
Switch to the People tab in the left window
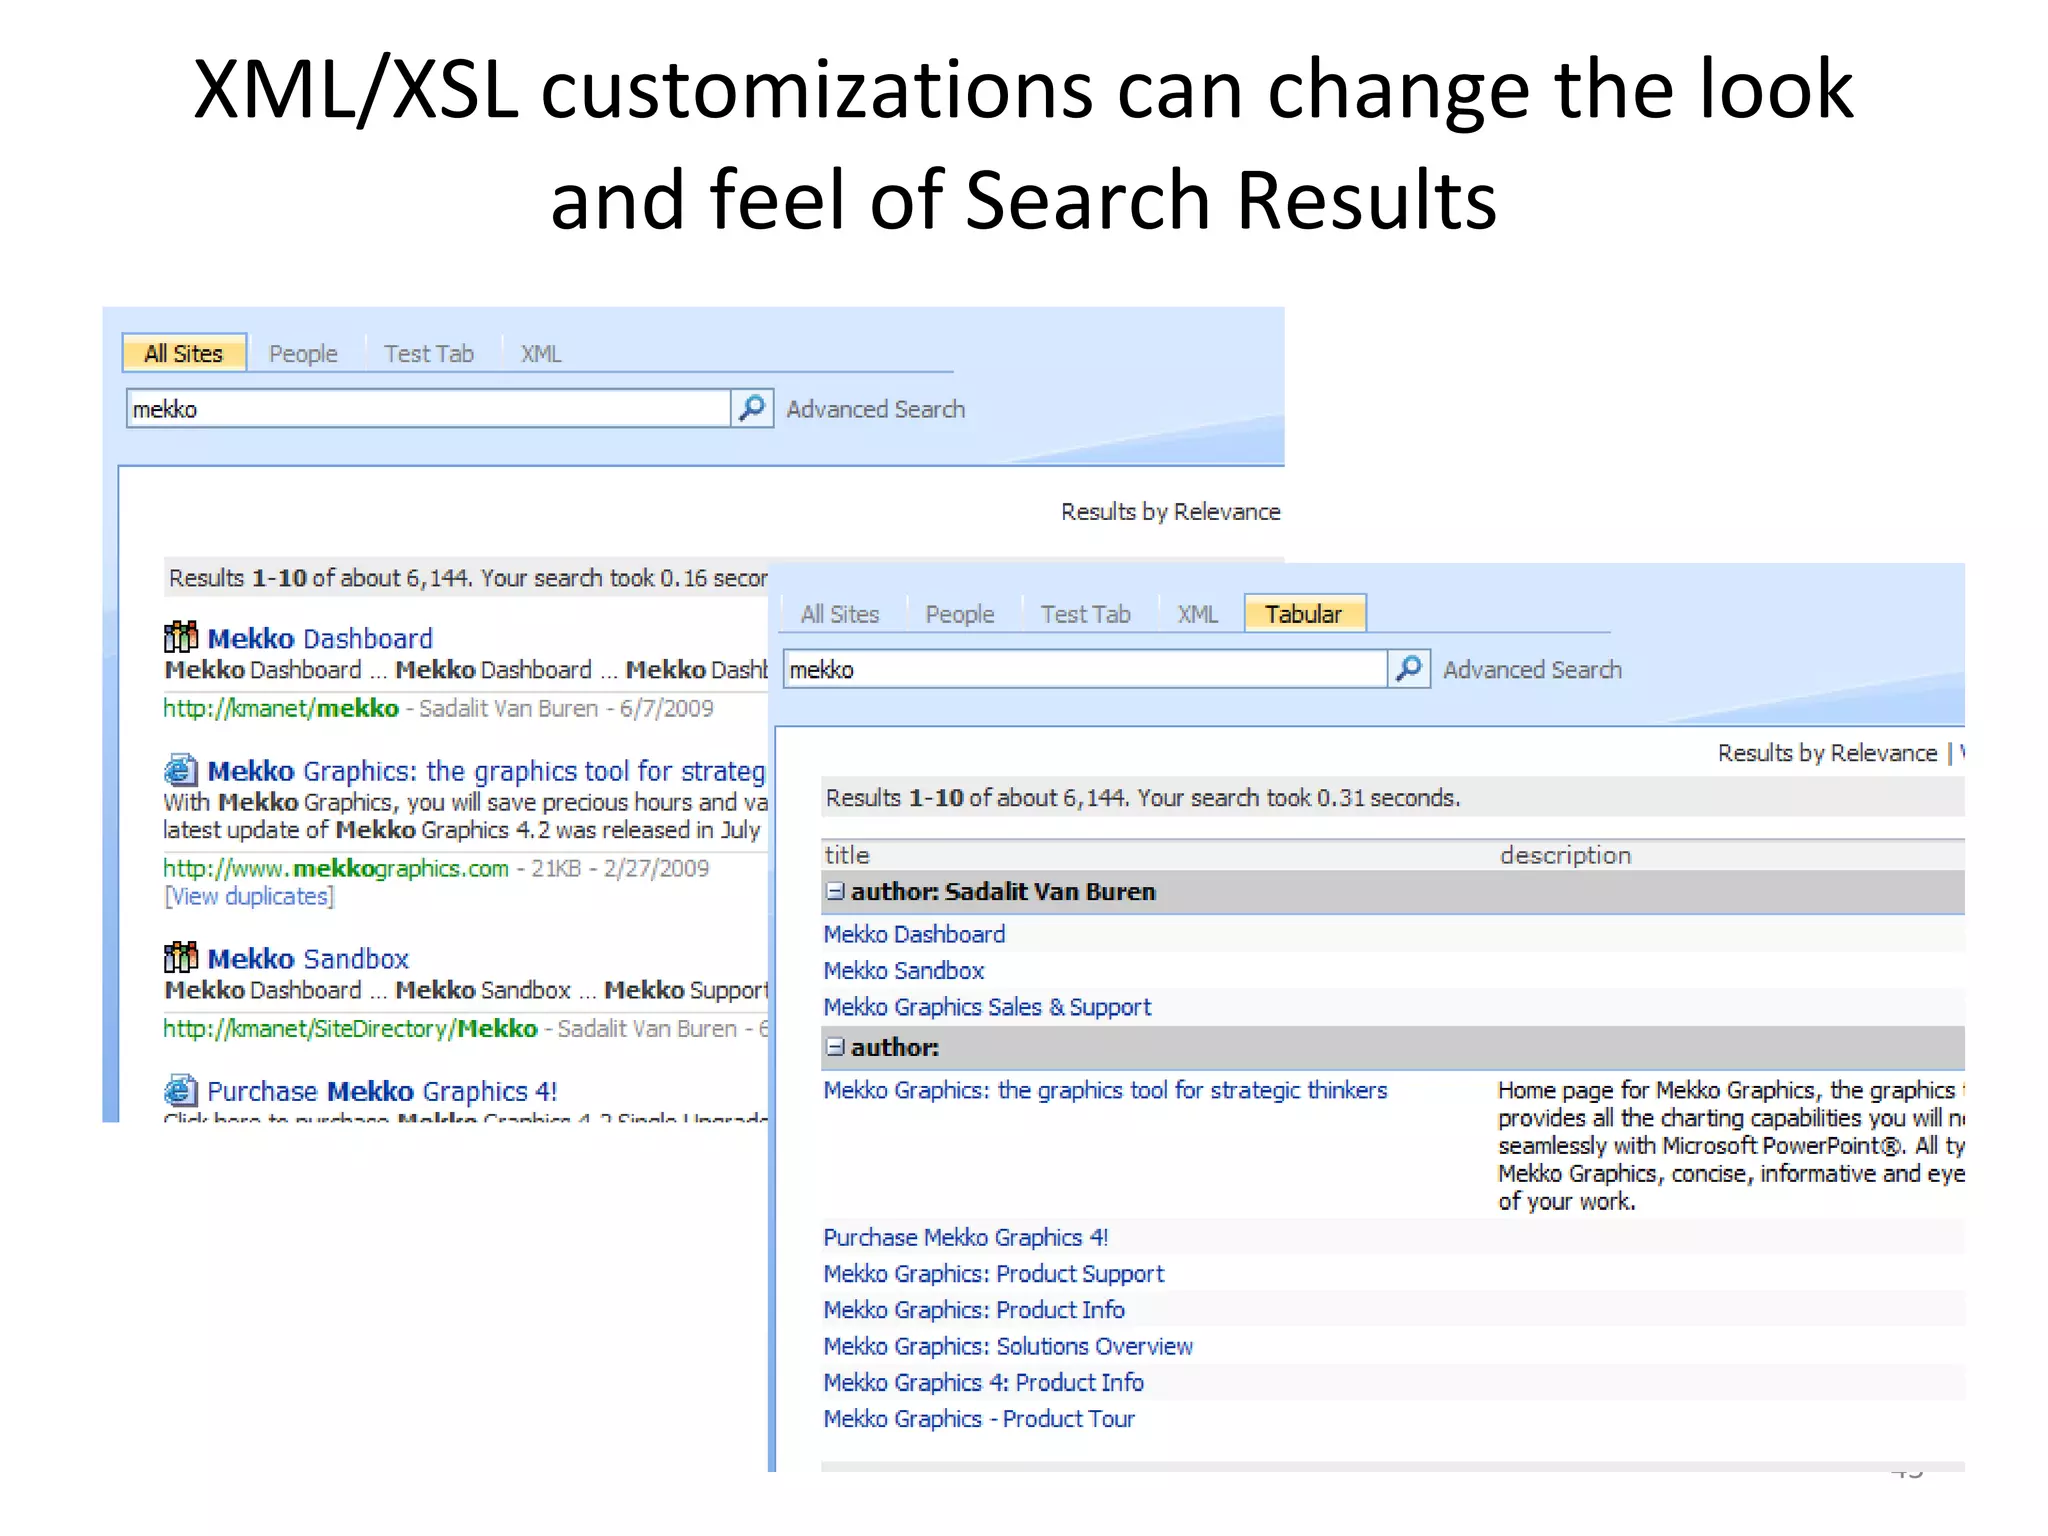click(303, 354)
